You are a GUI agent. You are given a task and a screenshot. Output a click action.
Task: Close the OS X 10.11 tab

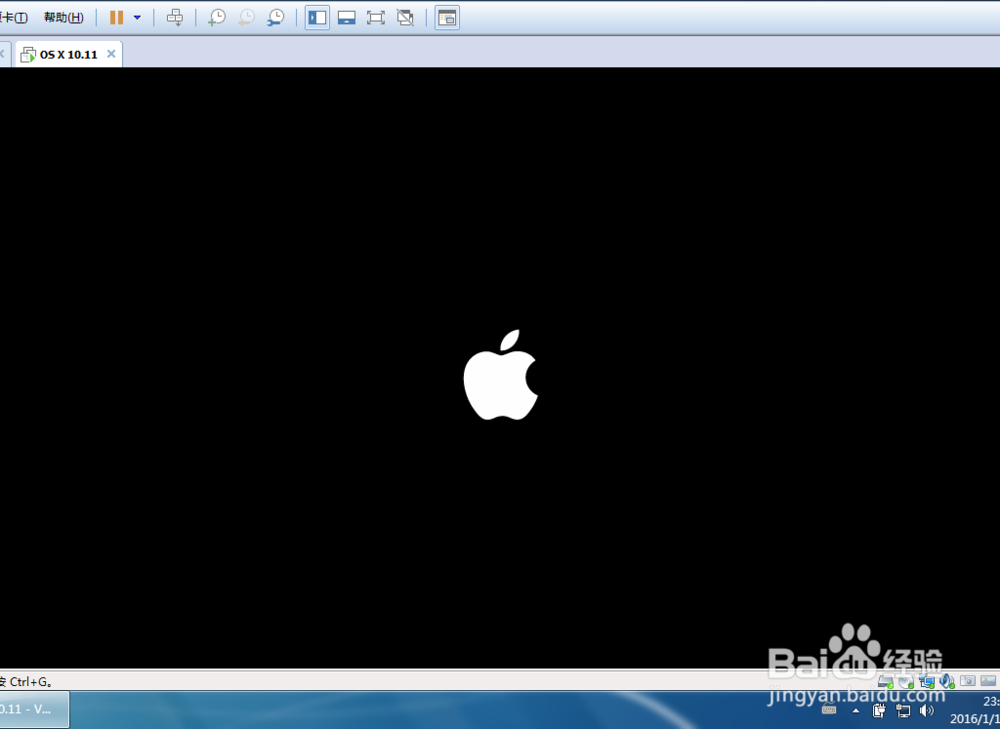111,54
